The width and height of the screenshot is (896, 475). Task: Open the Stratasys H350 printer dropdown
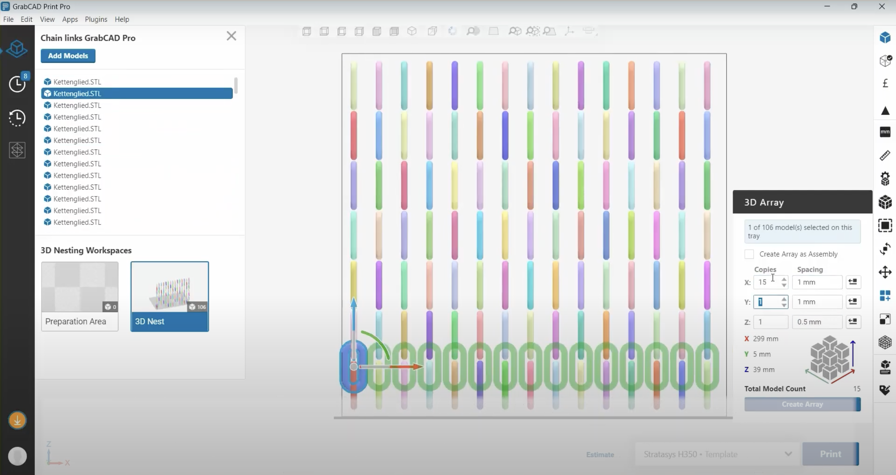[716, 454]
